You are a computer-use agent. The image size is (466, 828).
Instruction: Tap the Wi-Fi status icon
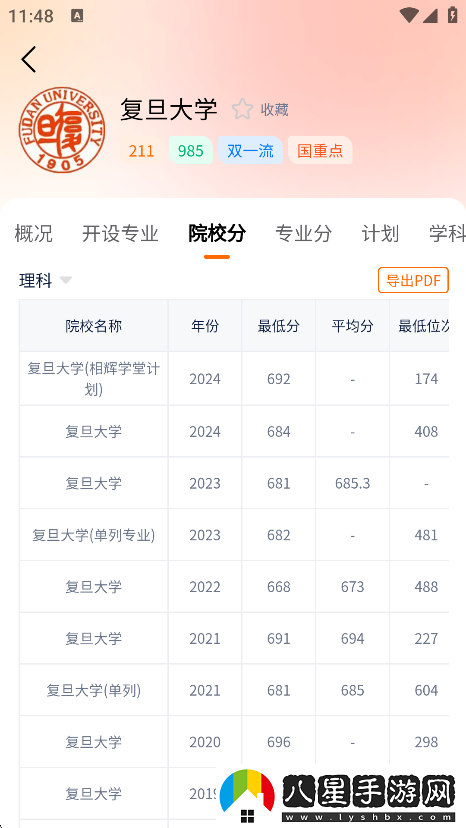click(408, 15)
